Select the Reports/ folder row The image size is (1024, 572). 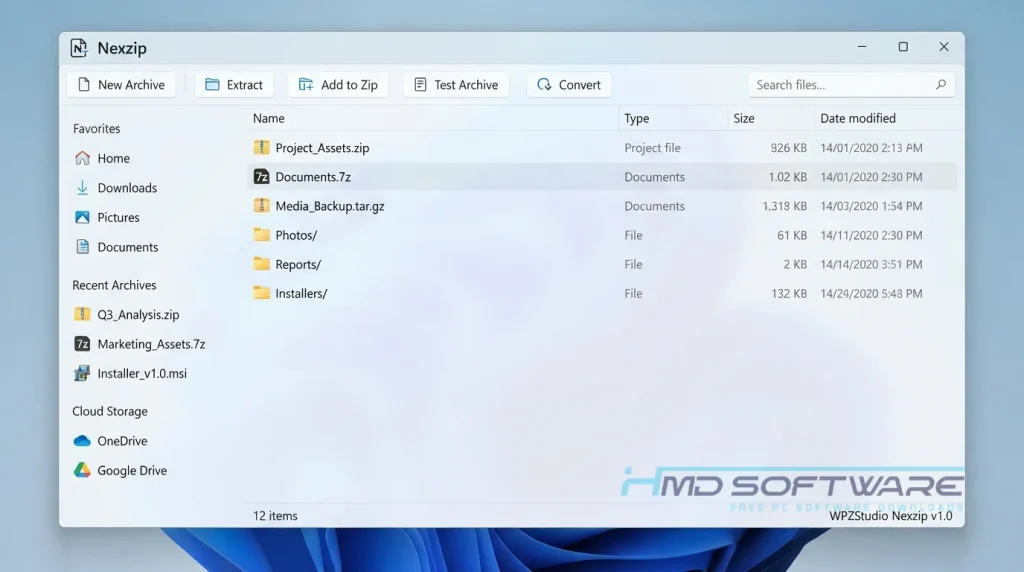[602, 264]
